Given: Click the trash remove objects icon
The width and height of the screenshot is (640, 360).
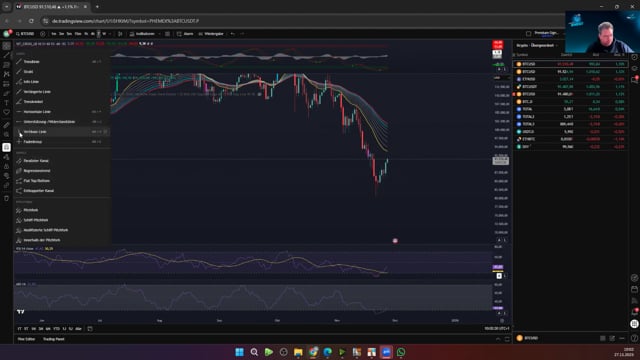Looking at the screenshot, I should pyautogui.click(x=7, y=198).
